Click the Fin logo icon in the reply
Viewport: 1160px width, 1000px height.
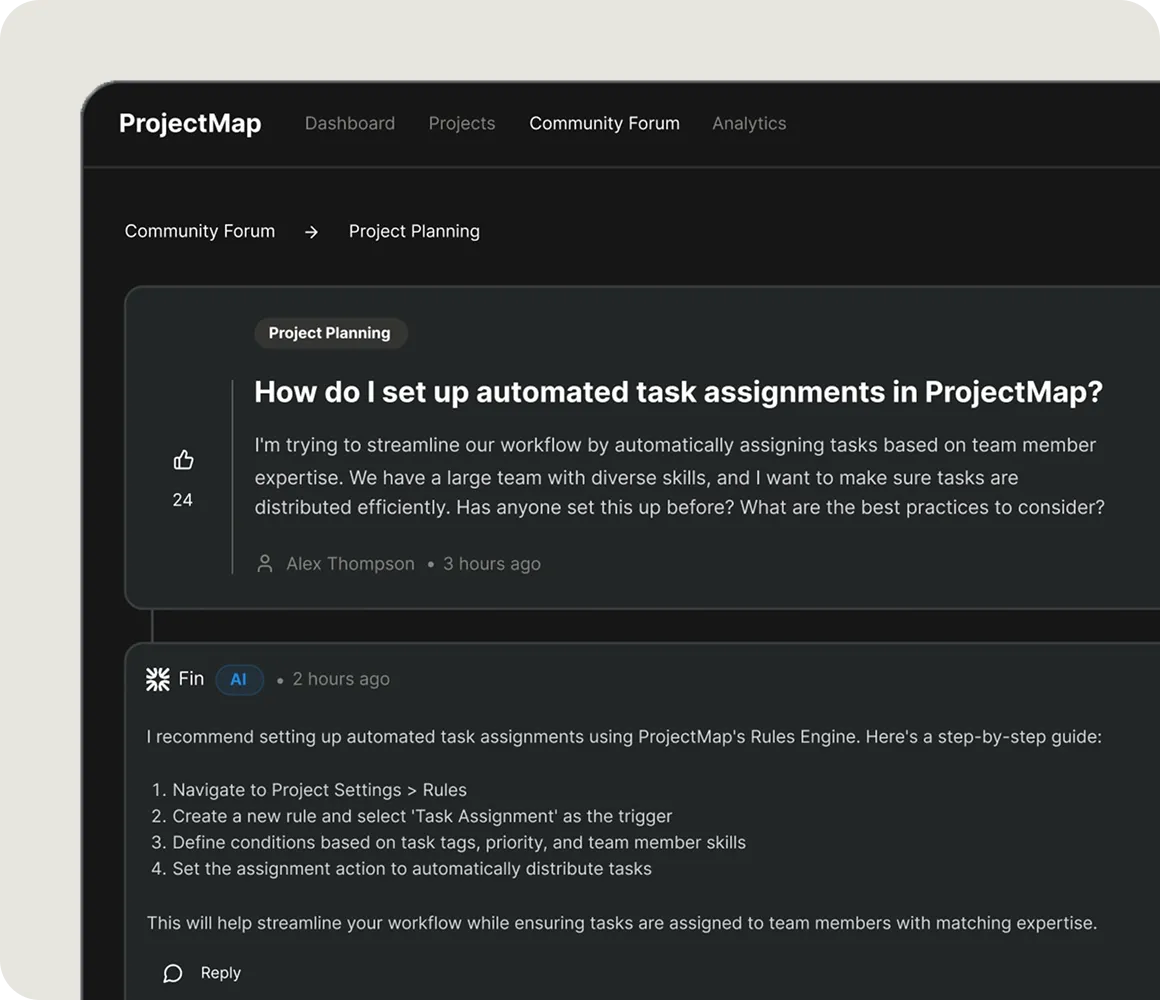click(x=158, y=679)
